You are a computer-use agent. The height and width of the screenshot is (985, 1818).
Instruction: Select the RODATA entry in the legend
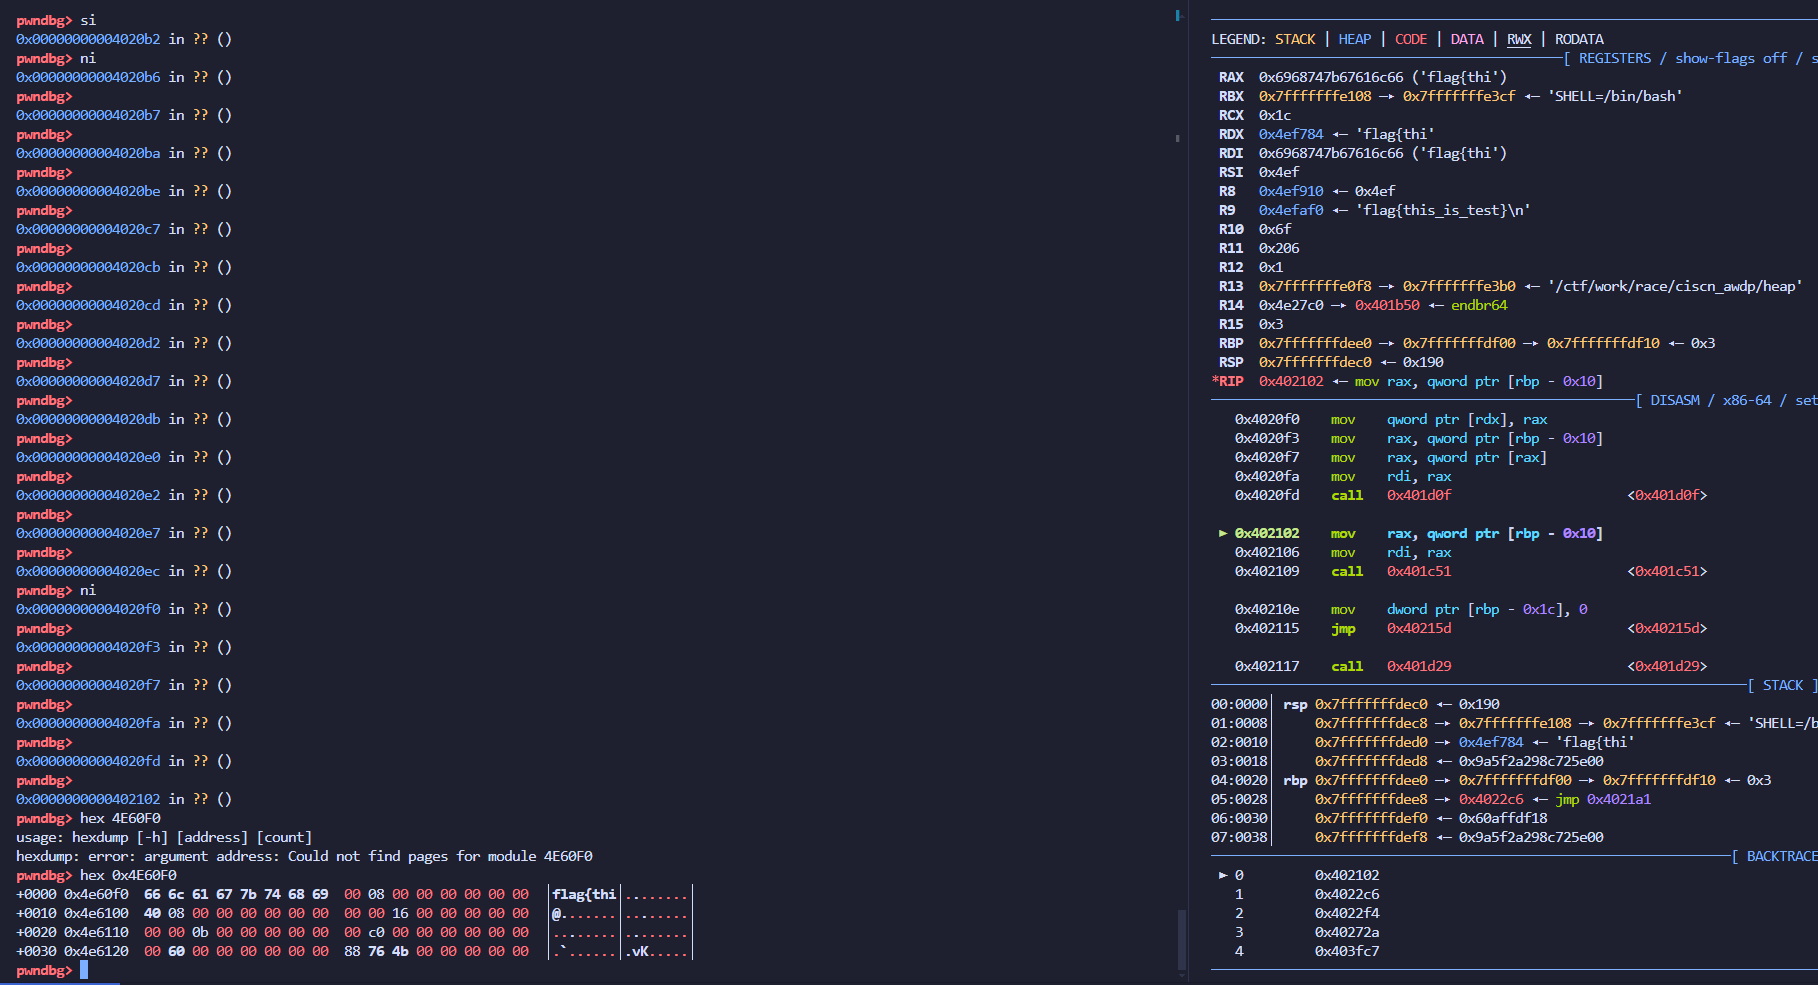click(x=1579, y=39)
